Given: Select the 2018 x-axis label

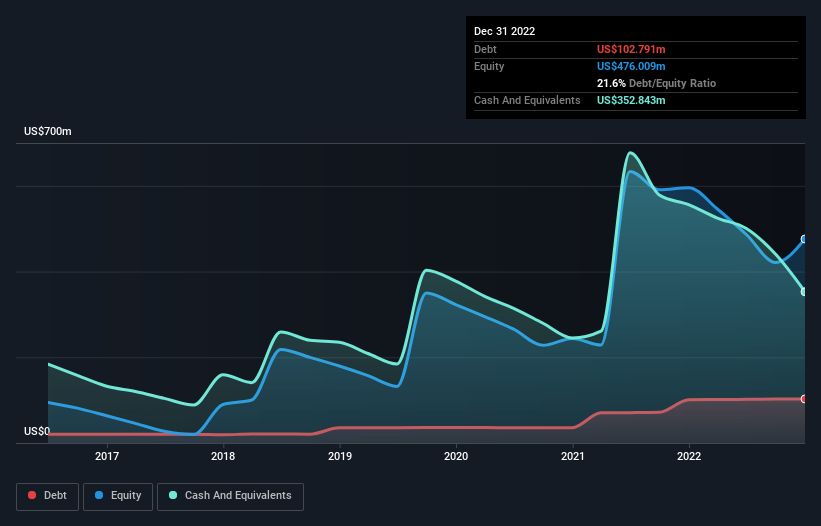Looking at the screenshot, I should click(x=223, y=456).
